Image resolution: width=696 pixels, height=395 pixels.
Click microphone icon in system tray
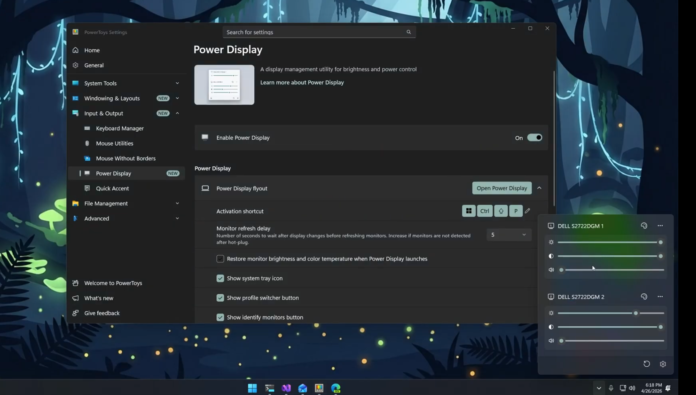(611, 388)
